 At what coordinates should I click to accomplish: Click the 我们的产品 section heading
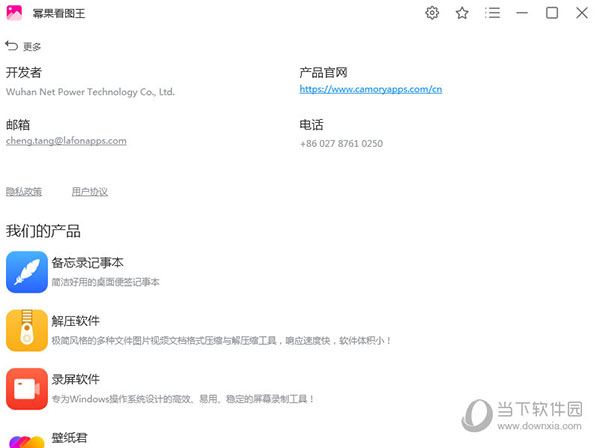point(43,231)
